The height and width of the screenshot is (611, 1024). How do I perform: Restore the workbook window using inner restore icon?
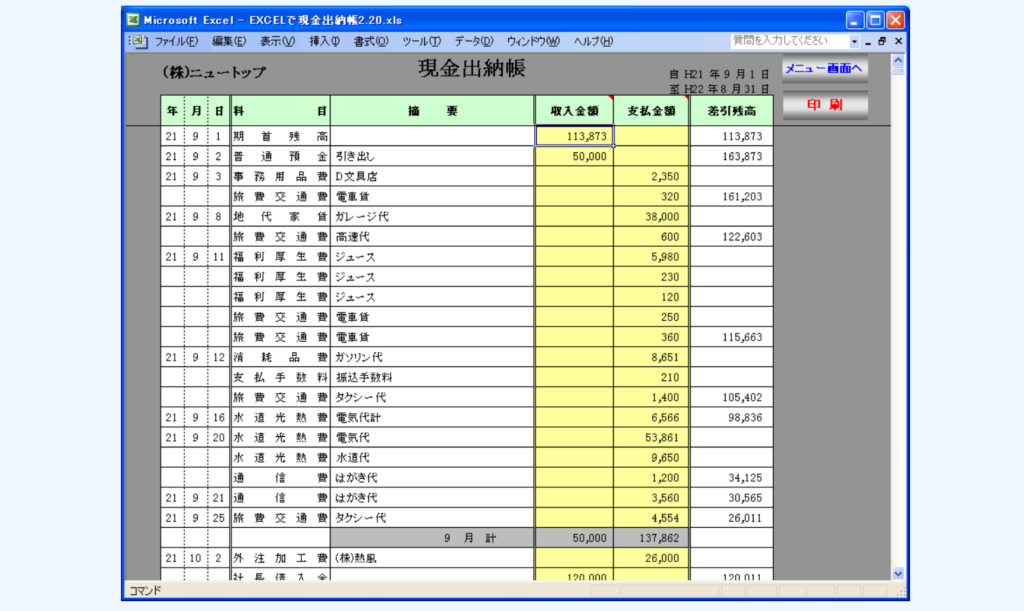coord(882,41)
